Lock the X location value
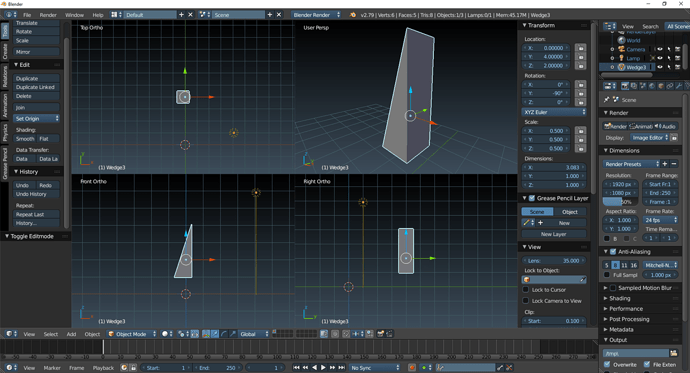This screenshot has height=373, width=690. click(x=581, y=48)
